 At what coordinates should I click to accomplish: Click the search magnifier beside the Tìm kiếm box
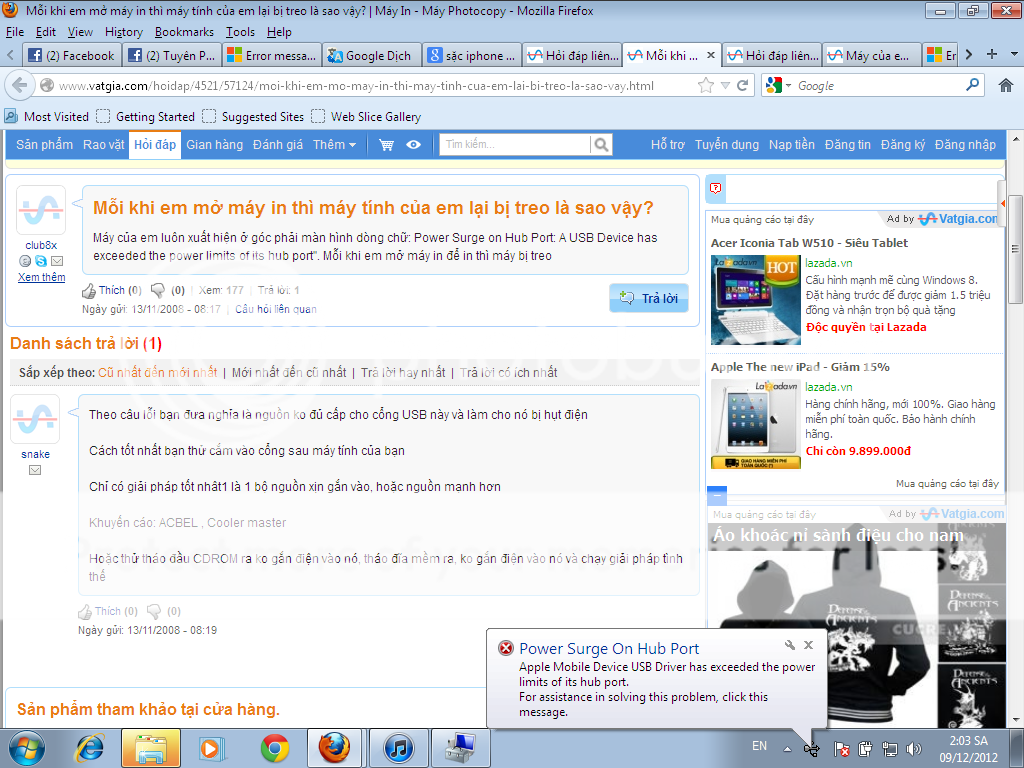coord(601,145)
